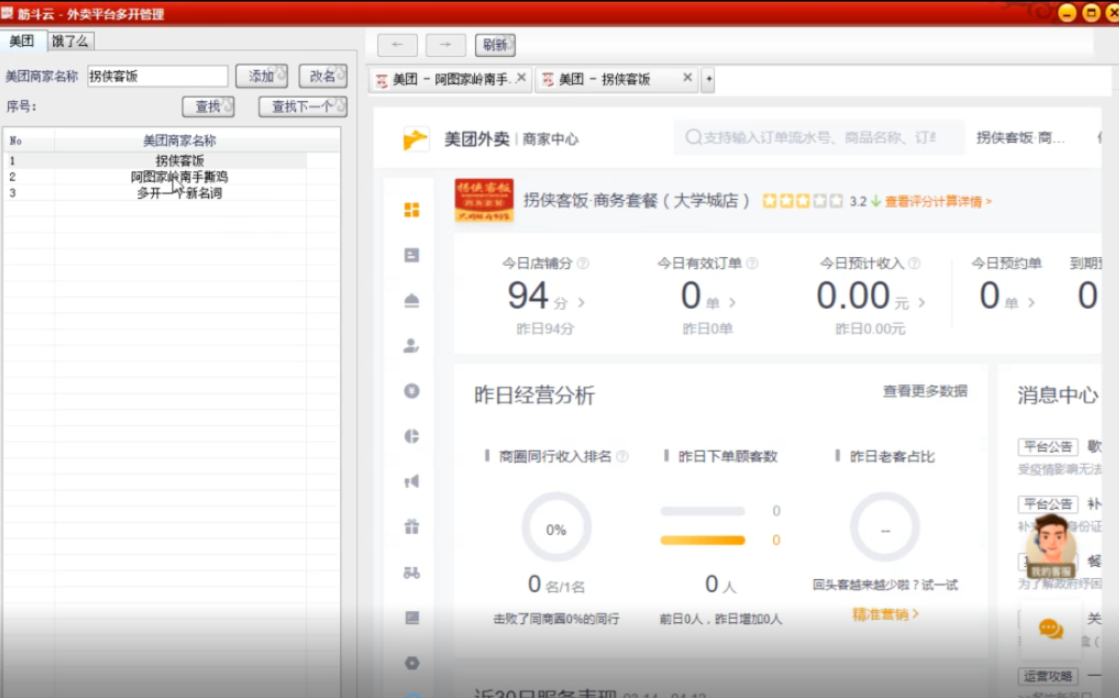
Task: Click the 运营攻略 tag
Action: pos(1048,676)
